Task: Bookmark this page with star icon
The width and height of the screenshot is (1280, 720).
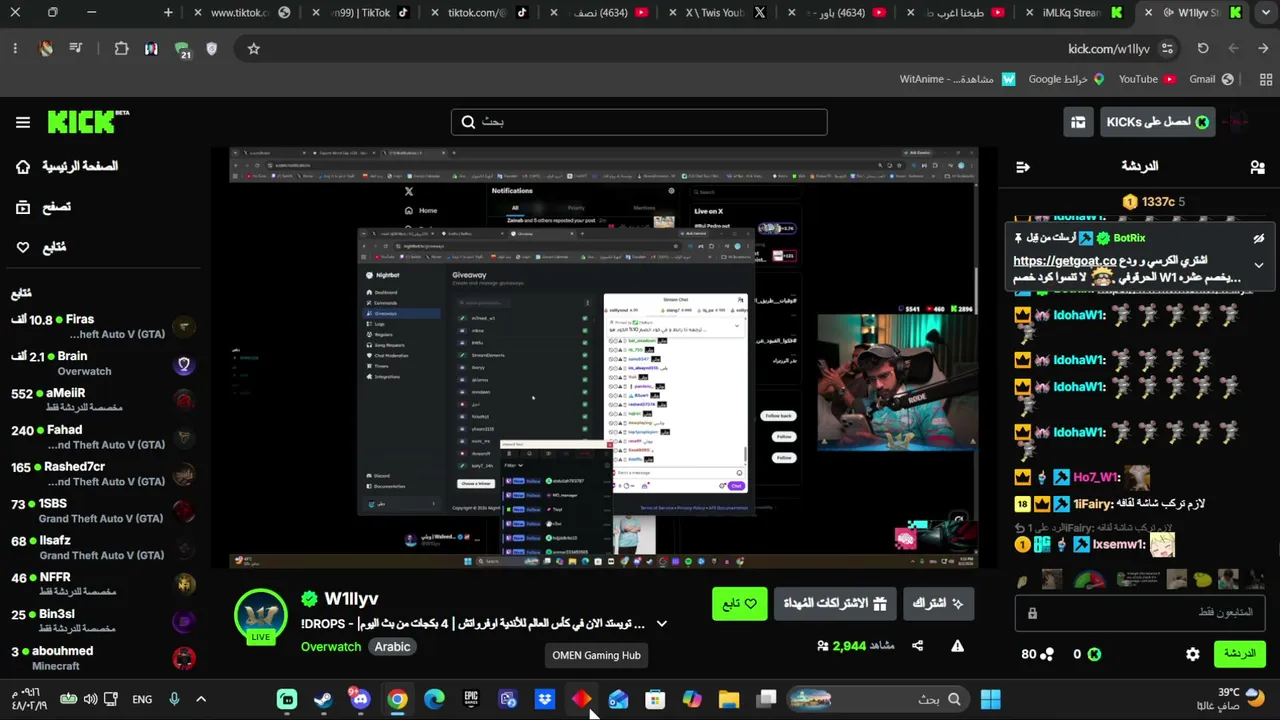Action: coord(254,48)
